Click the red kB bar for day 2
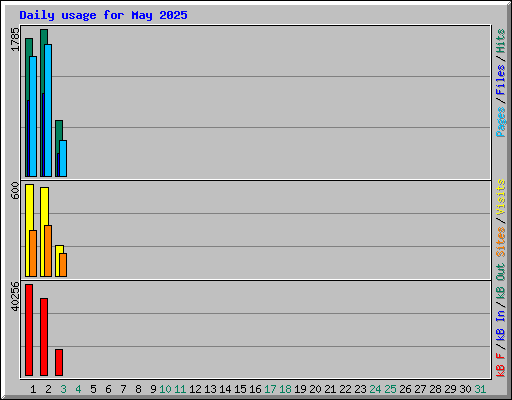The width and height of the screenshot is (512, 400). point(44,337)
